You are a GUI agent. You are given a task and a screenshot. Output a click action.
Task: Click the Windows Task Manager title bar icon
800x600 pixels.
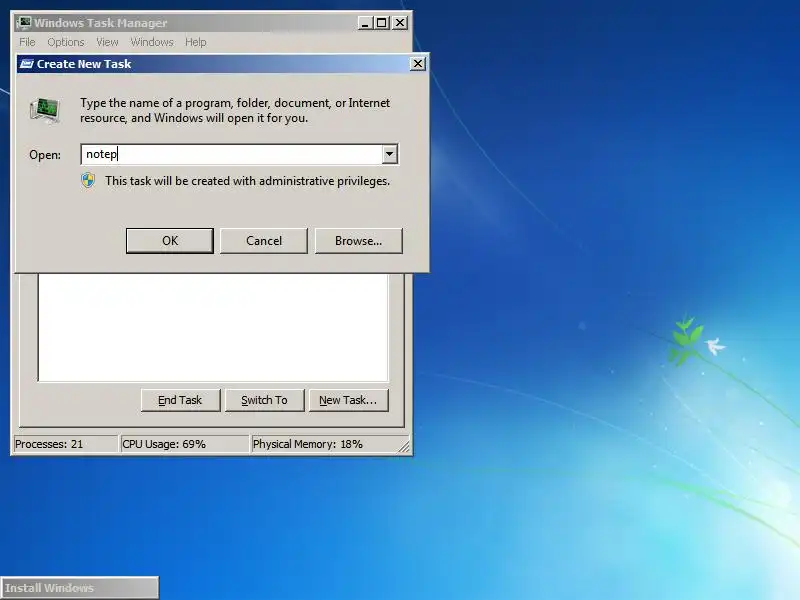[23, 23]
